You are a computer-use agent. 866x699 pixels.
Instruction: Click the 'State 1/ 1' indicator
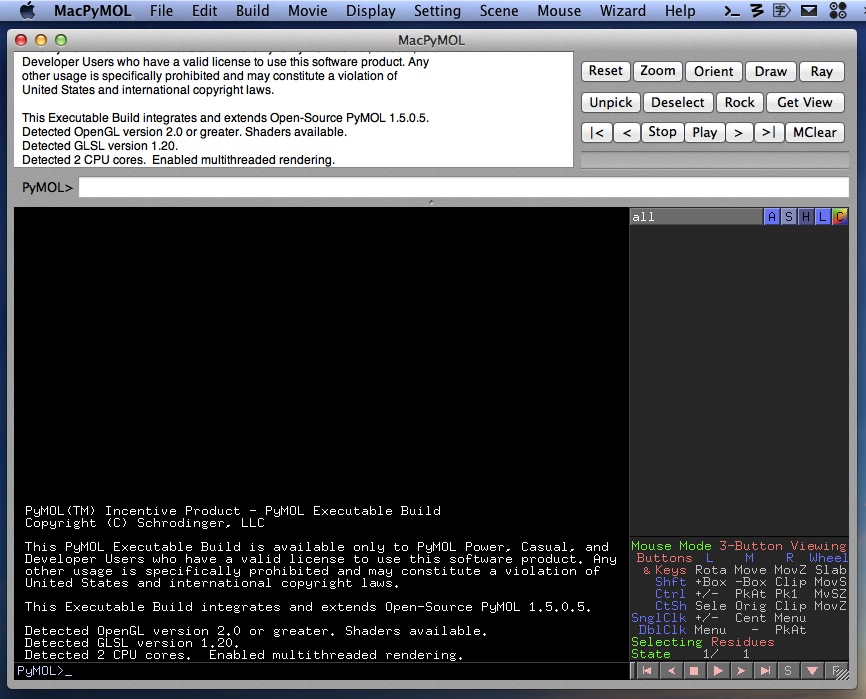click(690, 654)
